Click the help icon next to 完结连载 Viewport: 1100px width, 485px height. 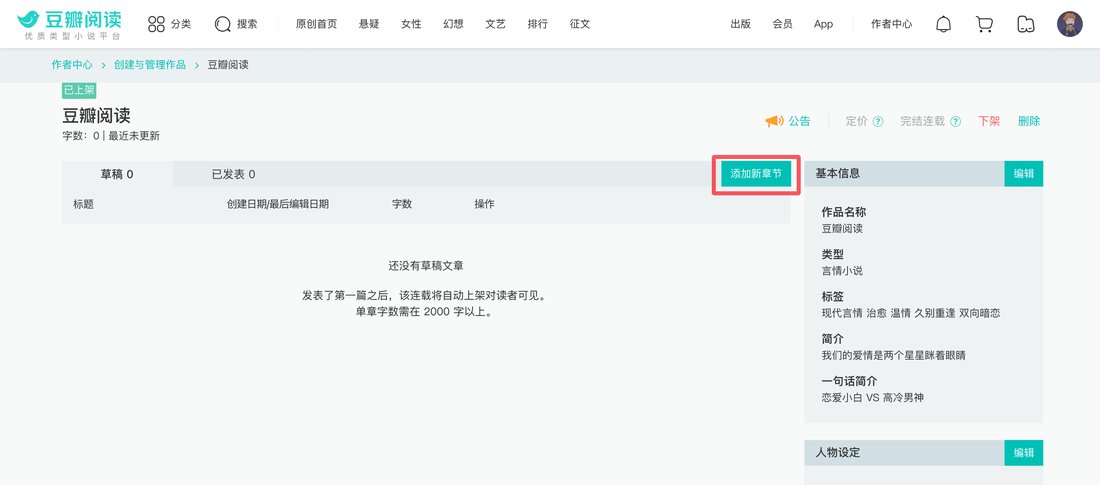(x=955, y=121)
